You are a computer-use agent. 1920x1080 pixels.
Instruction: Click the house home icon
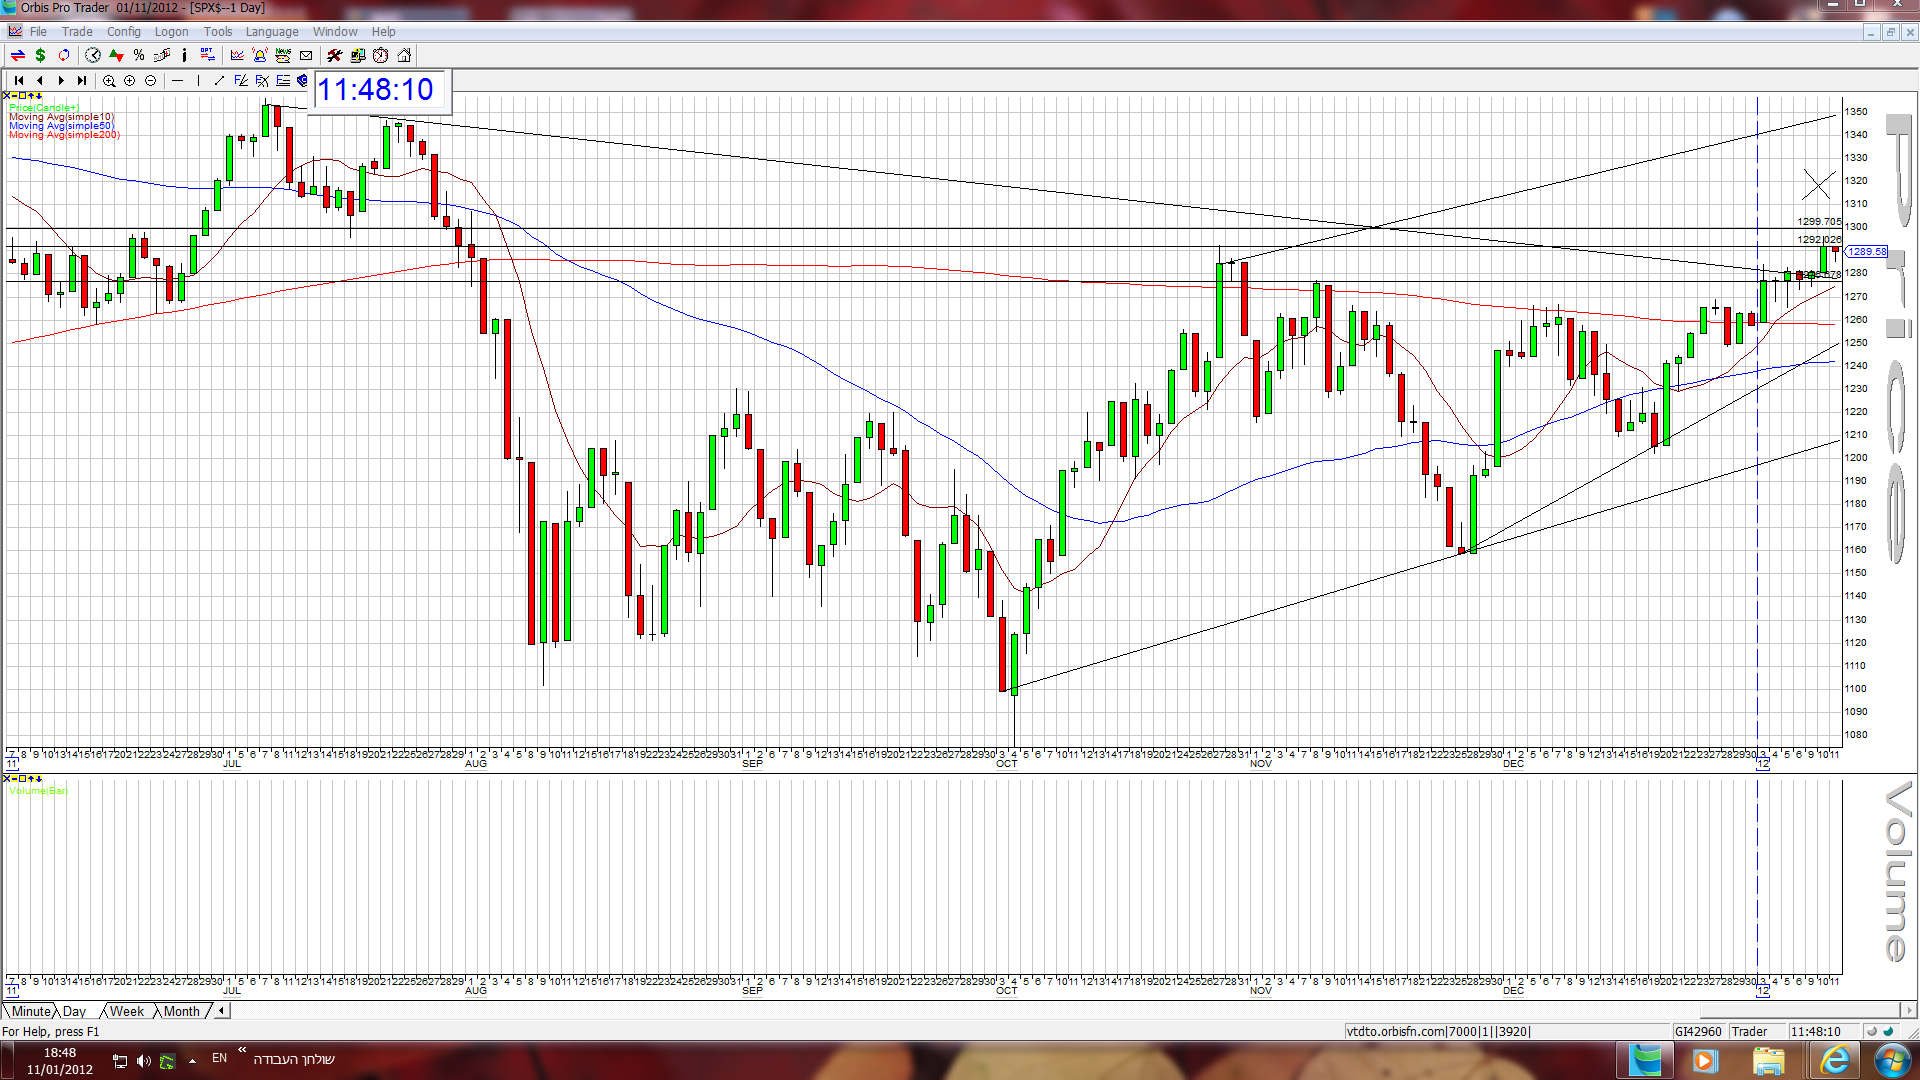(404, 56)
